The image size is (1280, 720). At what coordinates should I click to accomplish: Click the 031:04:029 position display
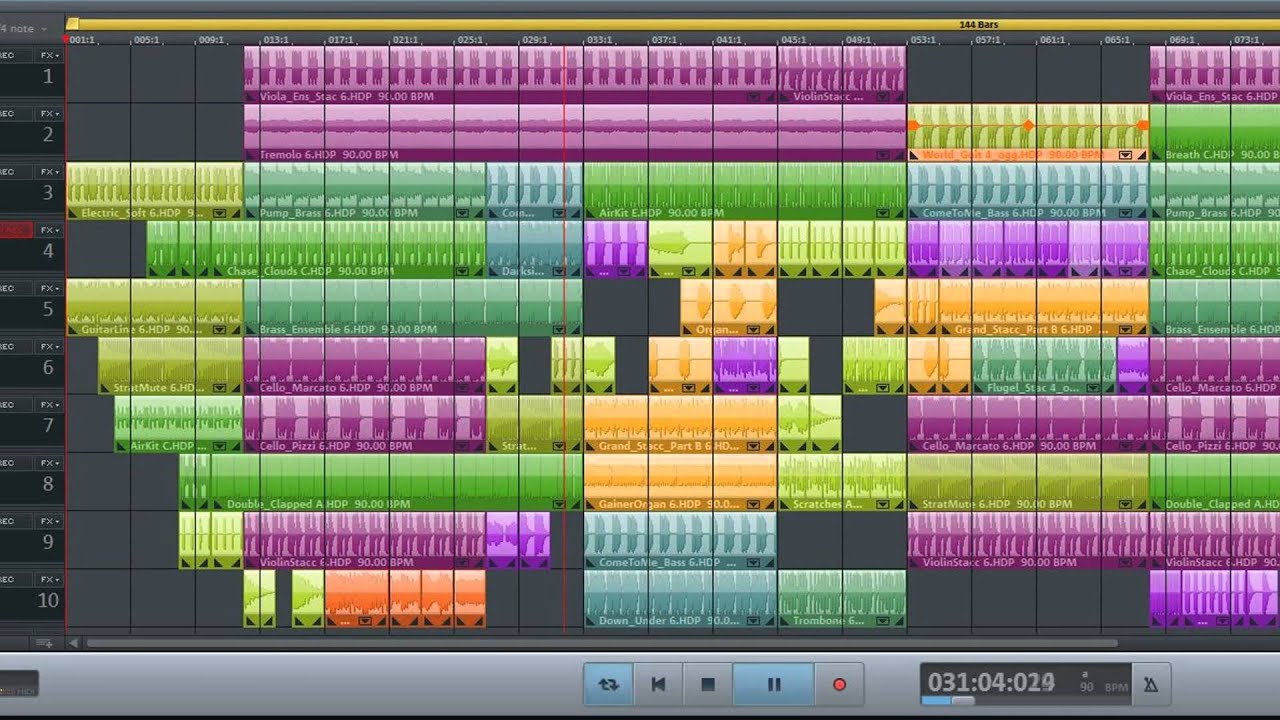point(991,682)
